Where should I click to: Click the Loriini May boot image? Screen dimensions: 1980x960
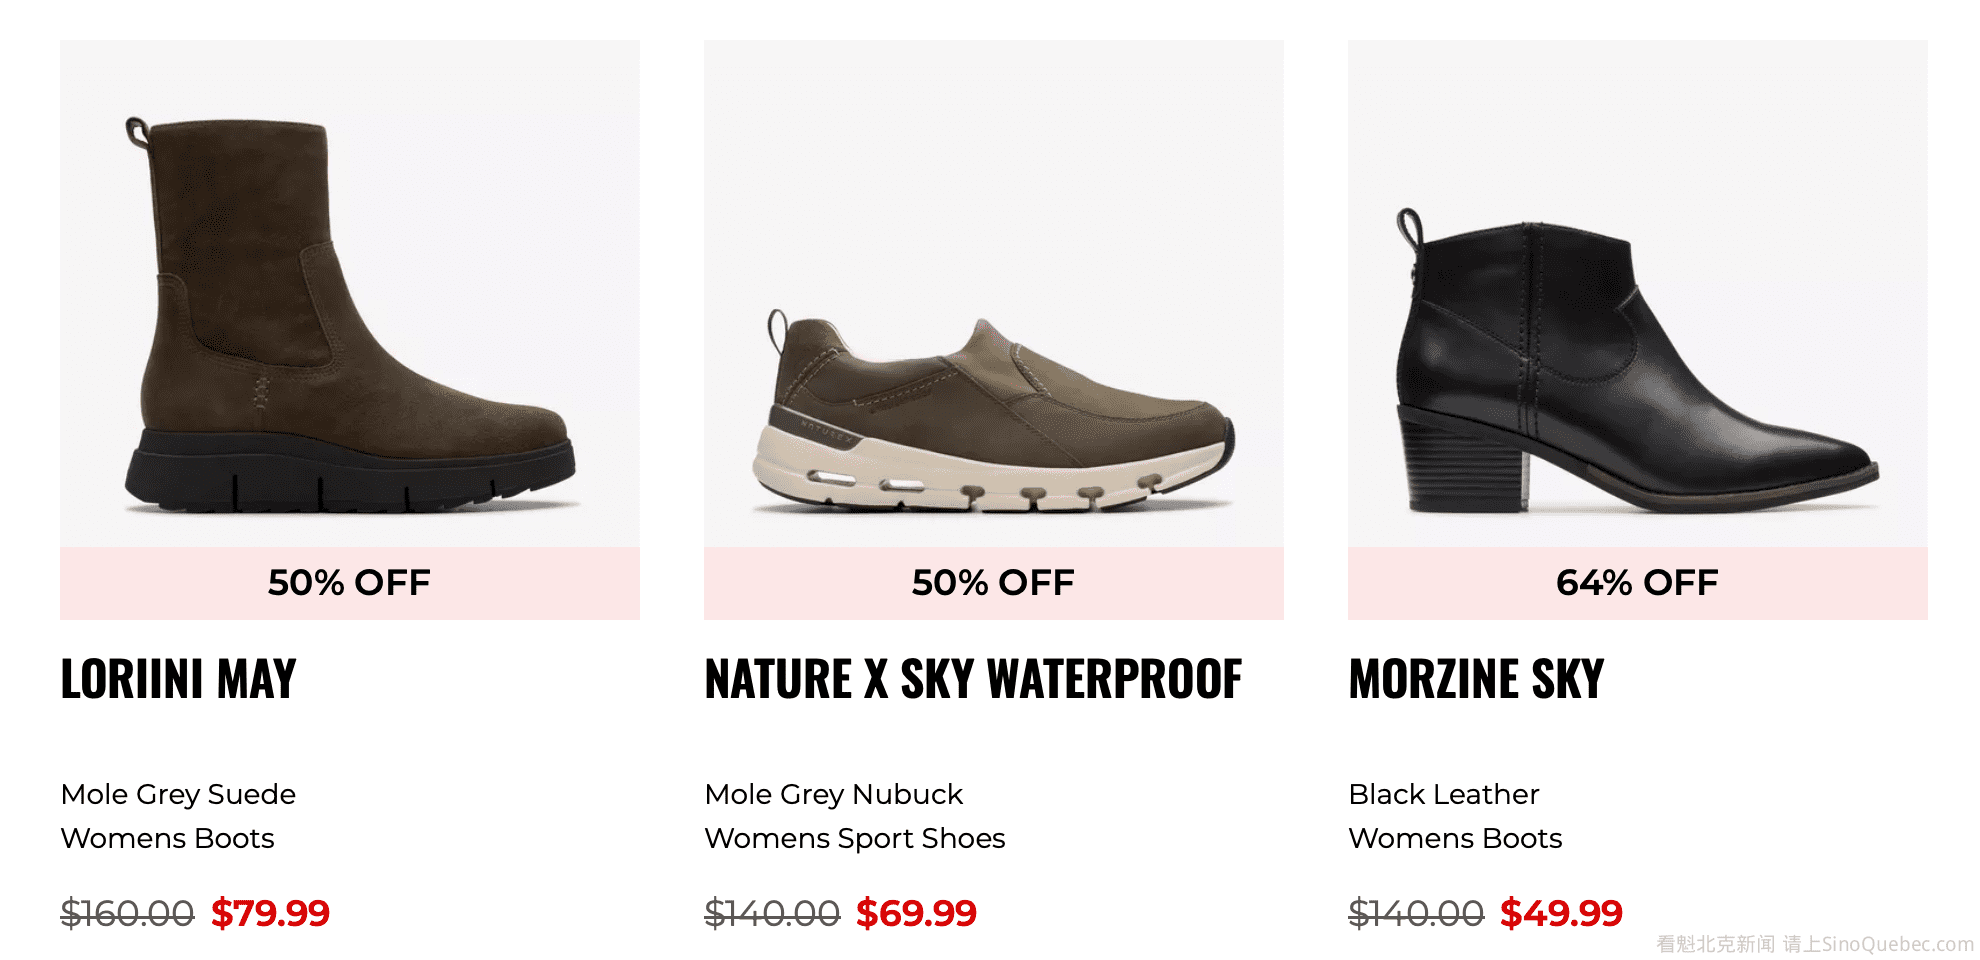click(x=350, y=300)
